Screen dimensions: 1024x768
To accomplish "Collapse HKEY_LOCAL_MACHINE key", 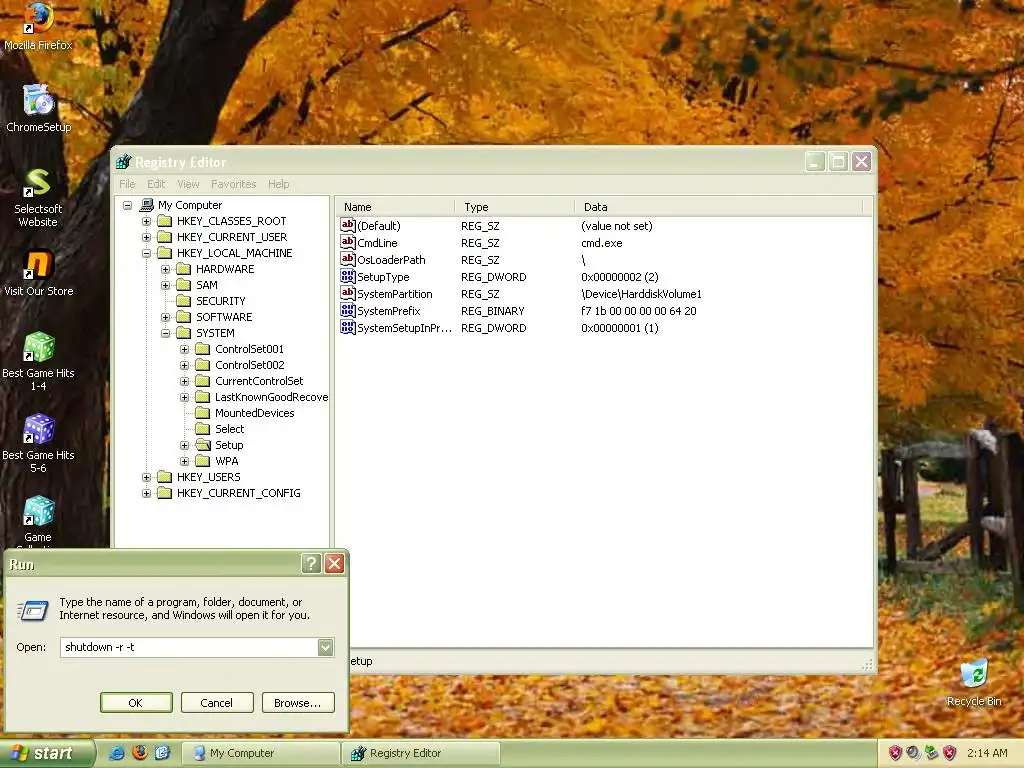I will 146,253.
